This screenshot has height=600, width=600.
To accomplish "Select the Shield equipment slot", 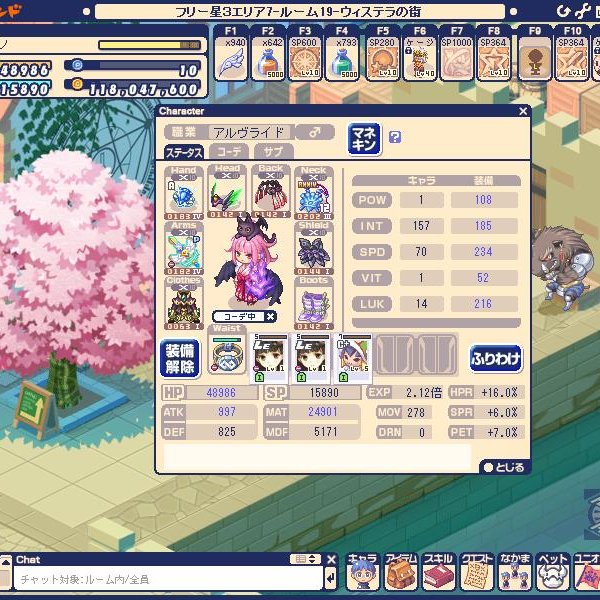I will click(x=314, y=248).
